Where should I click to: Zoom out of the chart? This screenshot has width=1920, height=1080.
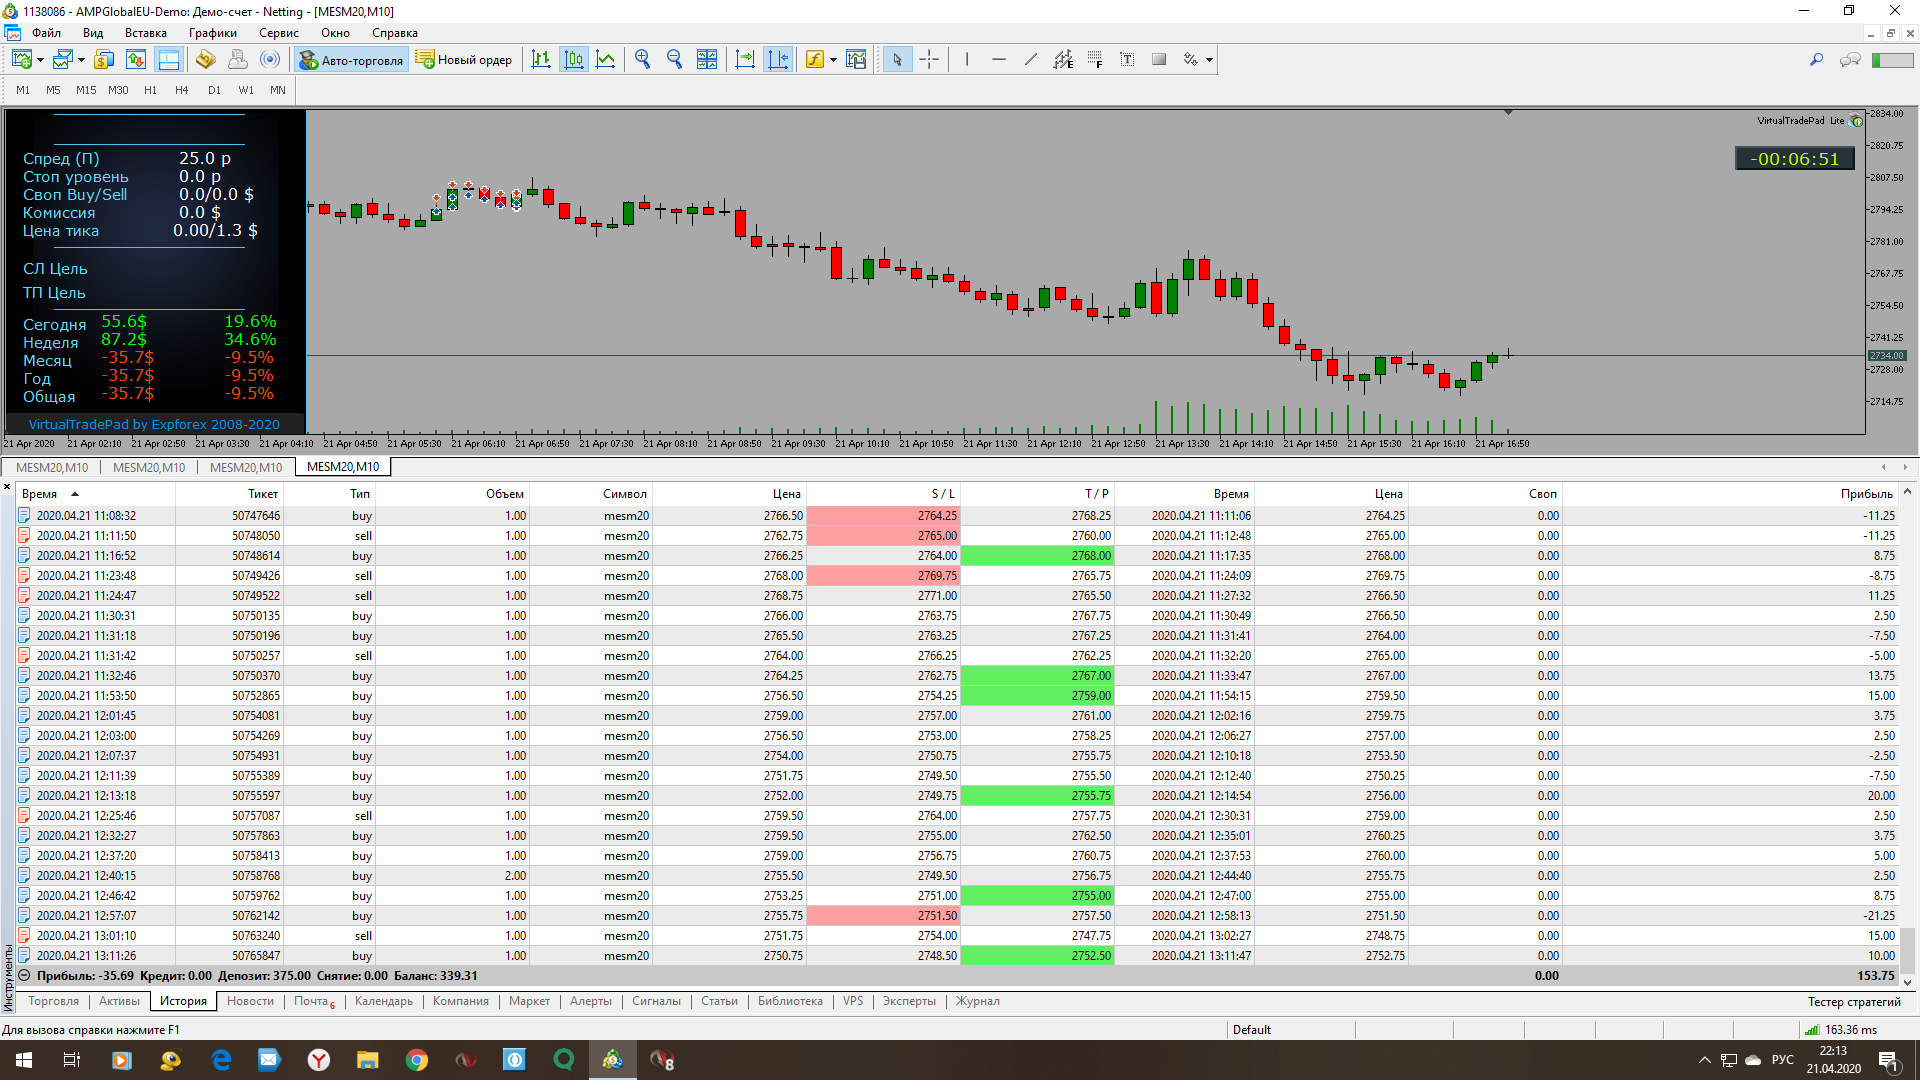coord(674,60)
